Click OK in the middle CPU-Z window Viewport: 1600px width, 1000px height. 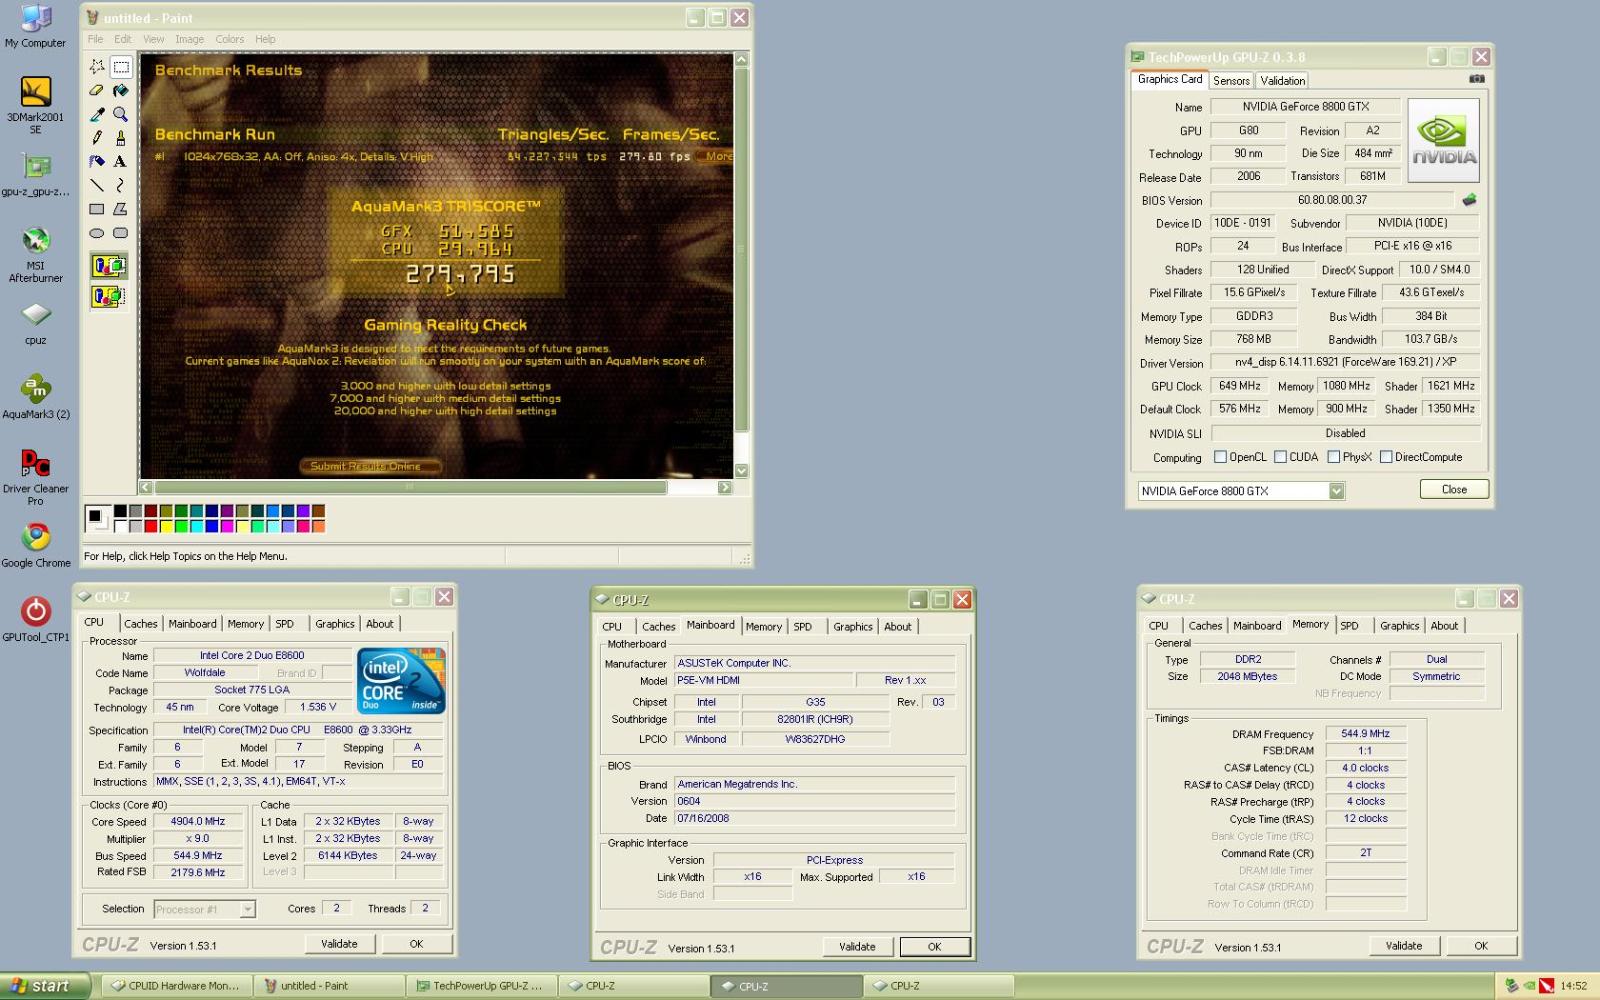934,947
